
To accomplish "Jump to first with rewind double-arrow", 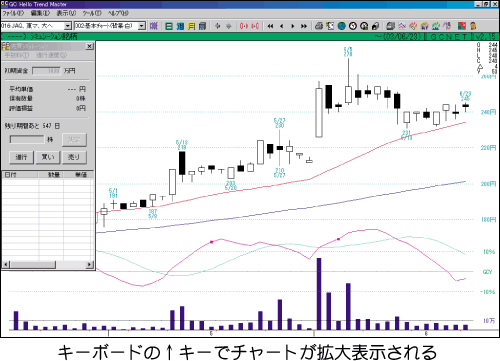I will (270, 26).
